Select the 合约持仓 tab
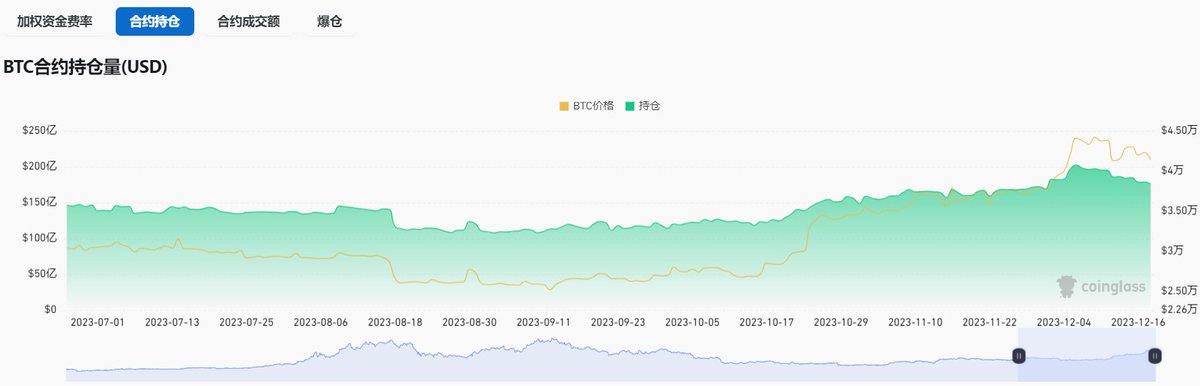Viewport: 1200px width, 386px height. pyautogui.click(x=155, y=20)
